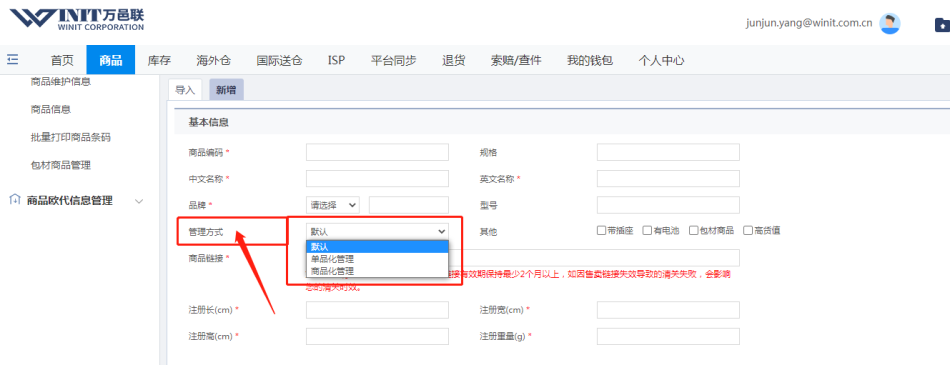
Task: Open 平台同步 in top navigation
Action: click(x=393, y=60)
